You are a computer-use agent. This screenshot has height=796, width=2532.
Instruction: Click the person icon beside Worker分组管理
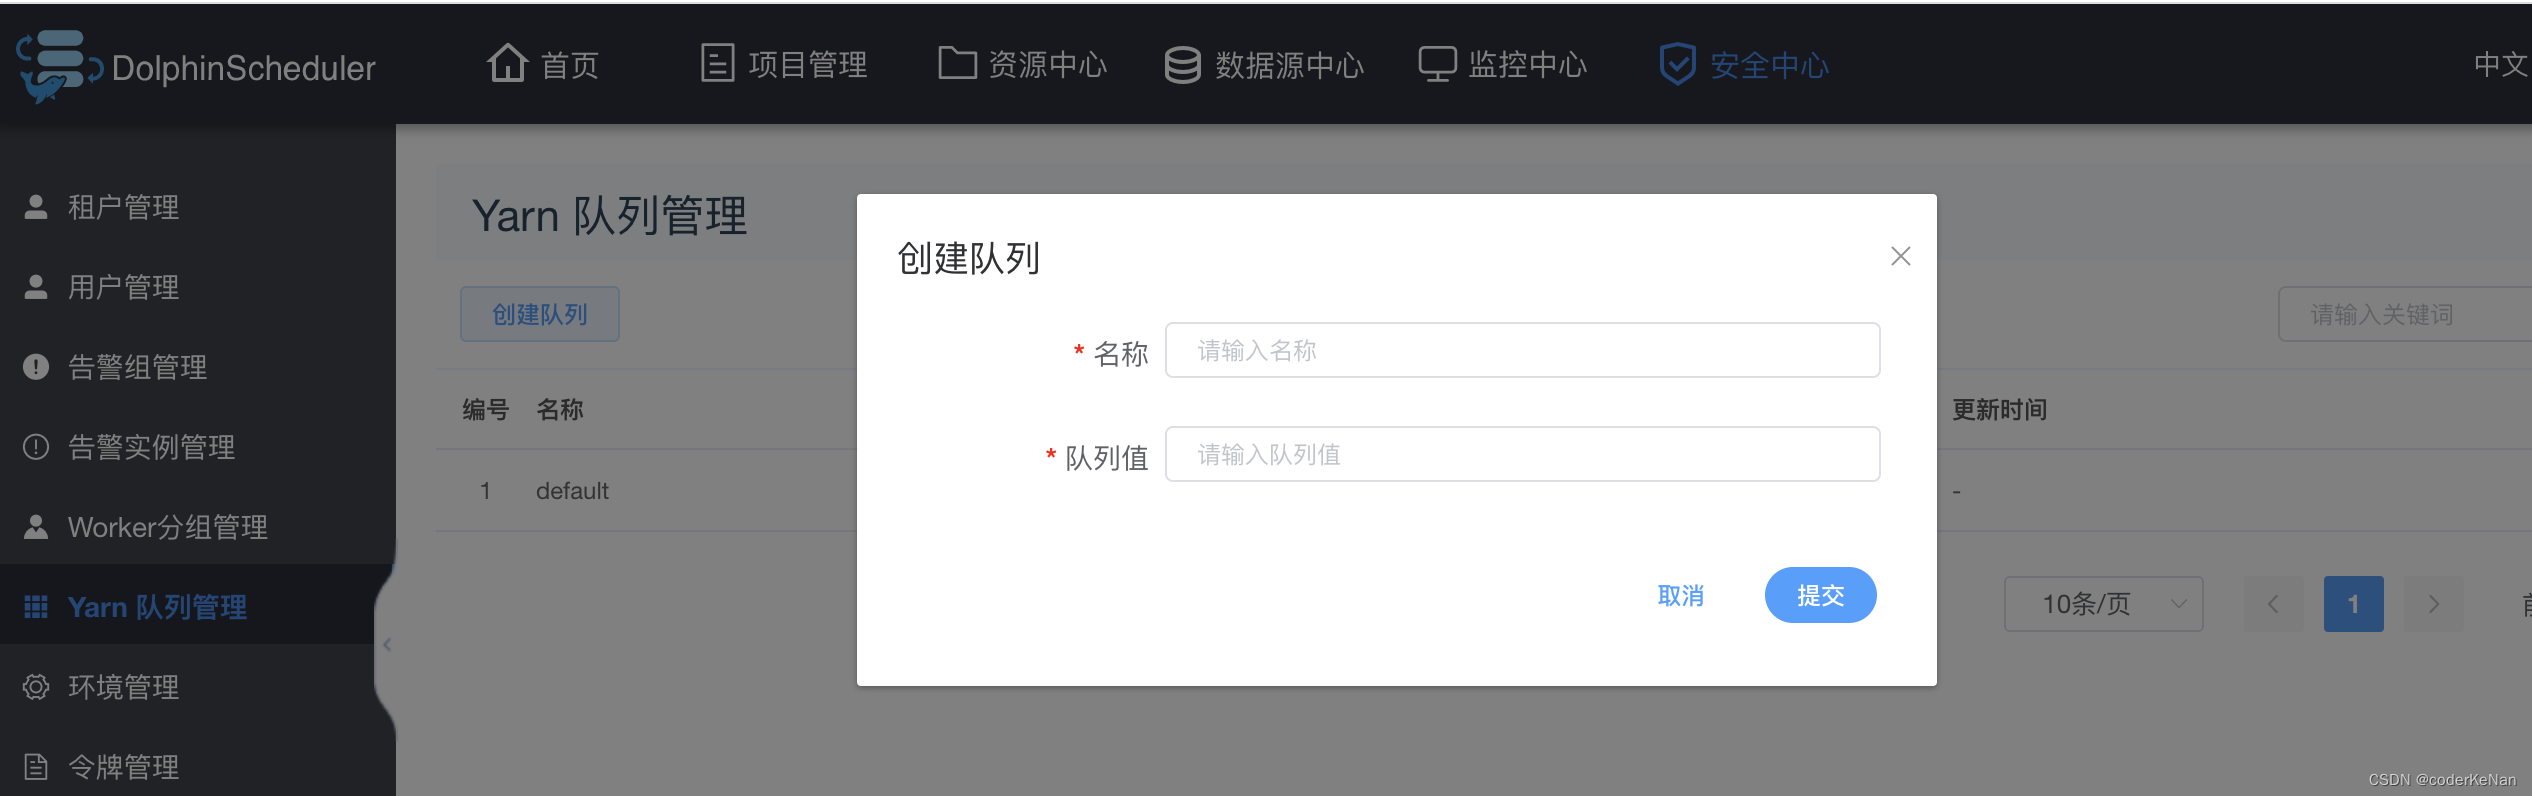tap(36, 526)
